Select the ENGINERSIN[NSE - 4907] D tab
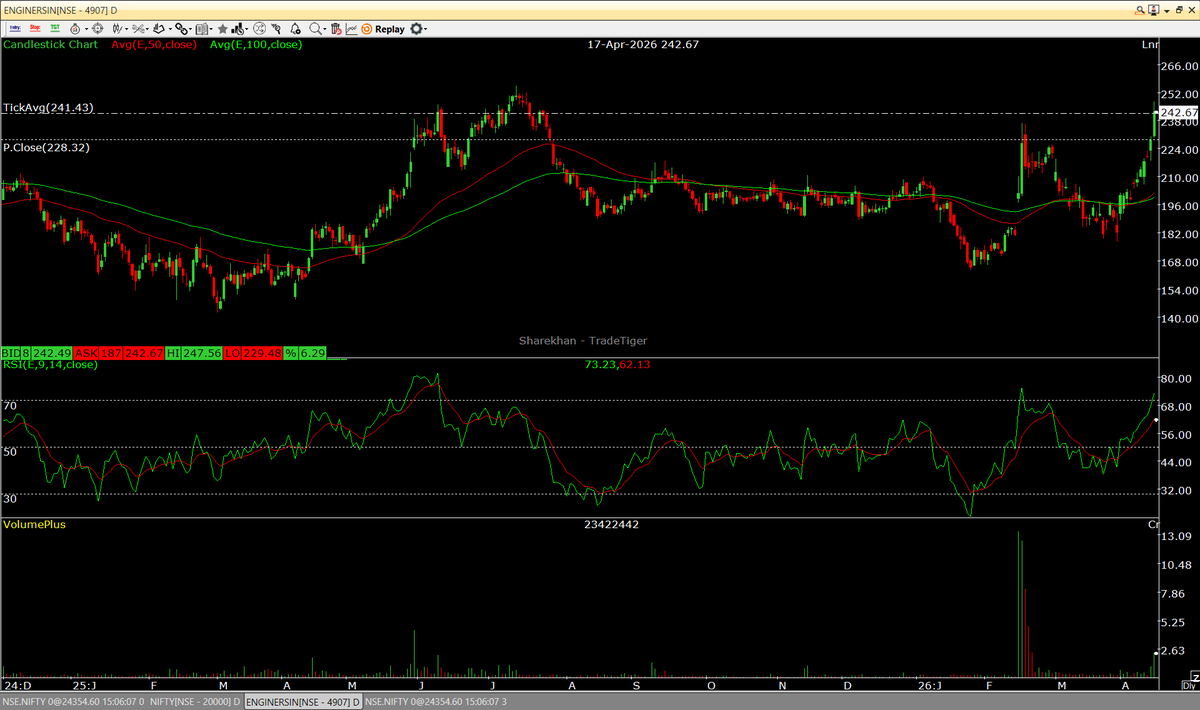Image resolution: width=1200 pixels, height=710 pixels. tap(302, 702)
